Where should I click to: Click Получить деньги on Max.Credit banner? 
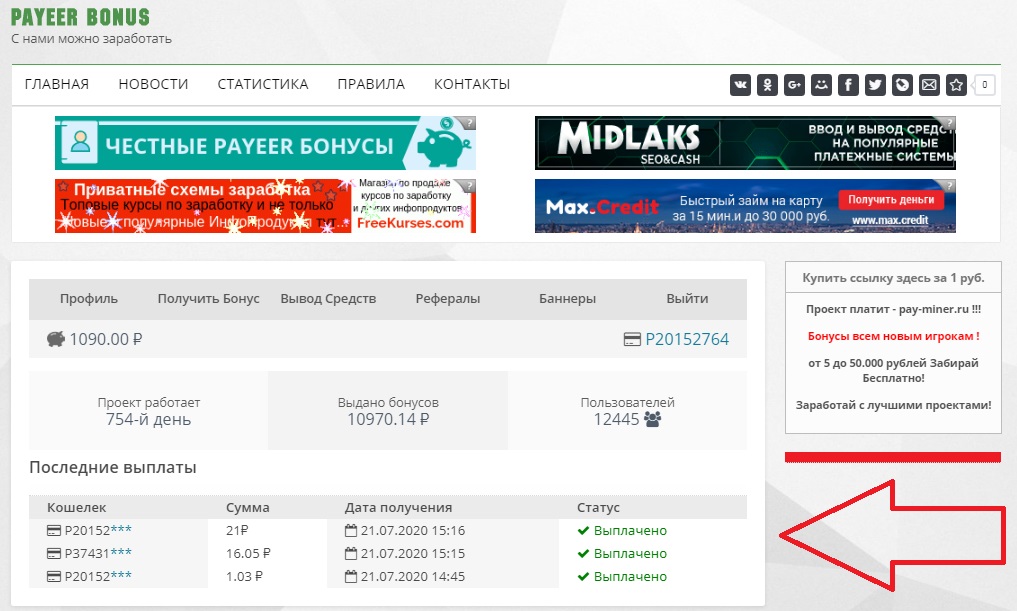click(891, 200)
